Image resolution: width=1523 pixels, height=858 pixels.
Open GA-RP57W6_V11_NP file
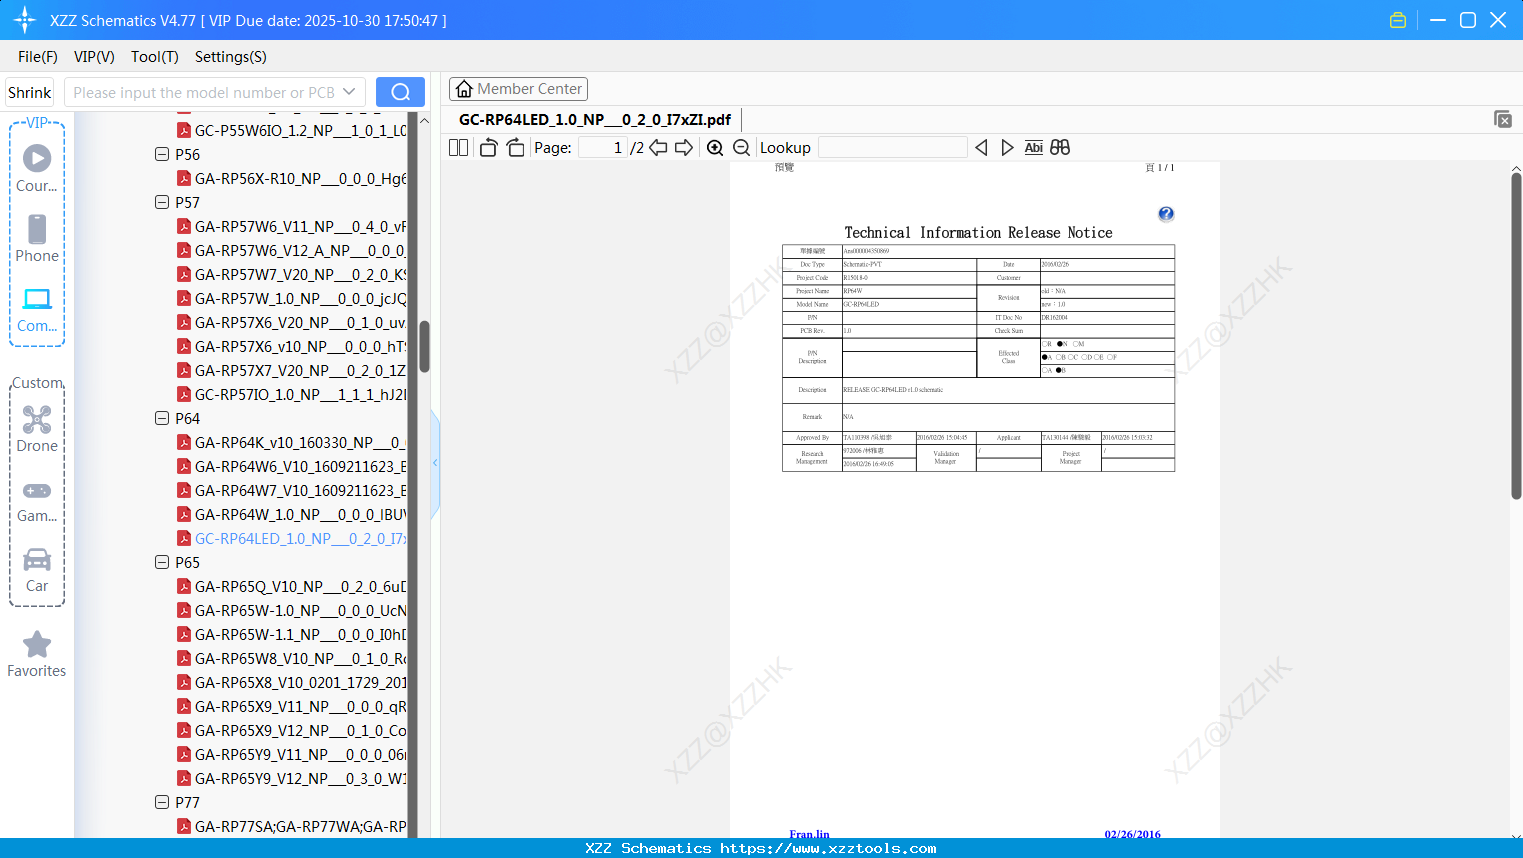click(x=292, y=226)
